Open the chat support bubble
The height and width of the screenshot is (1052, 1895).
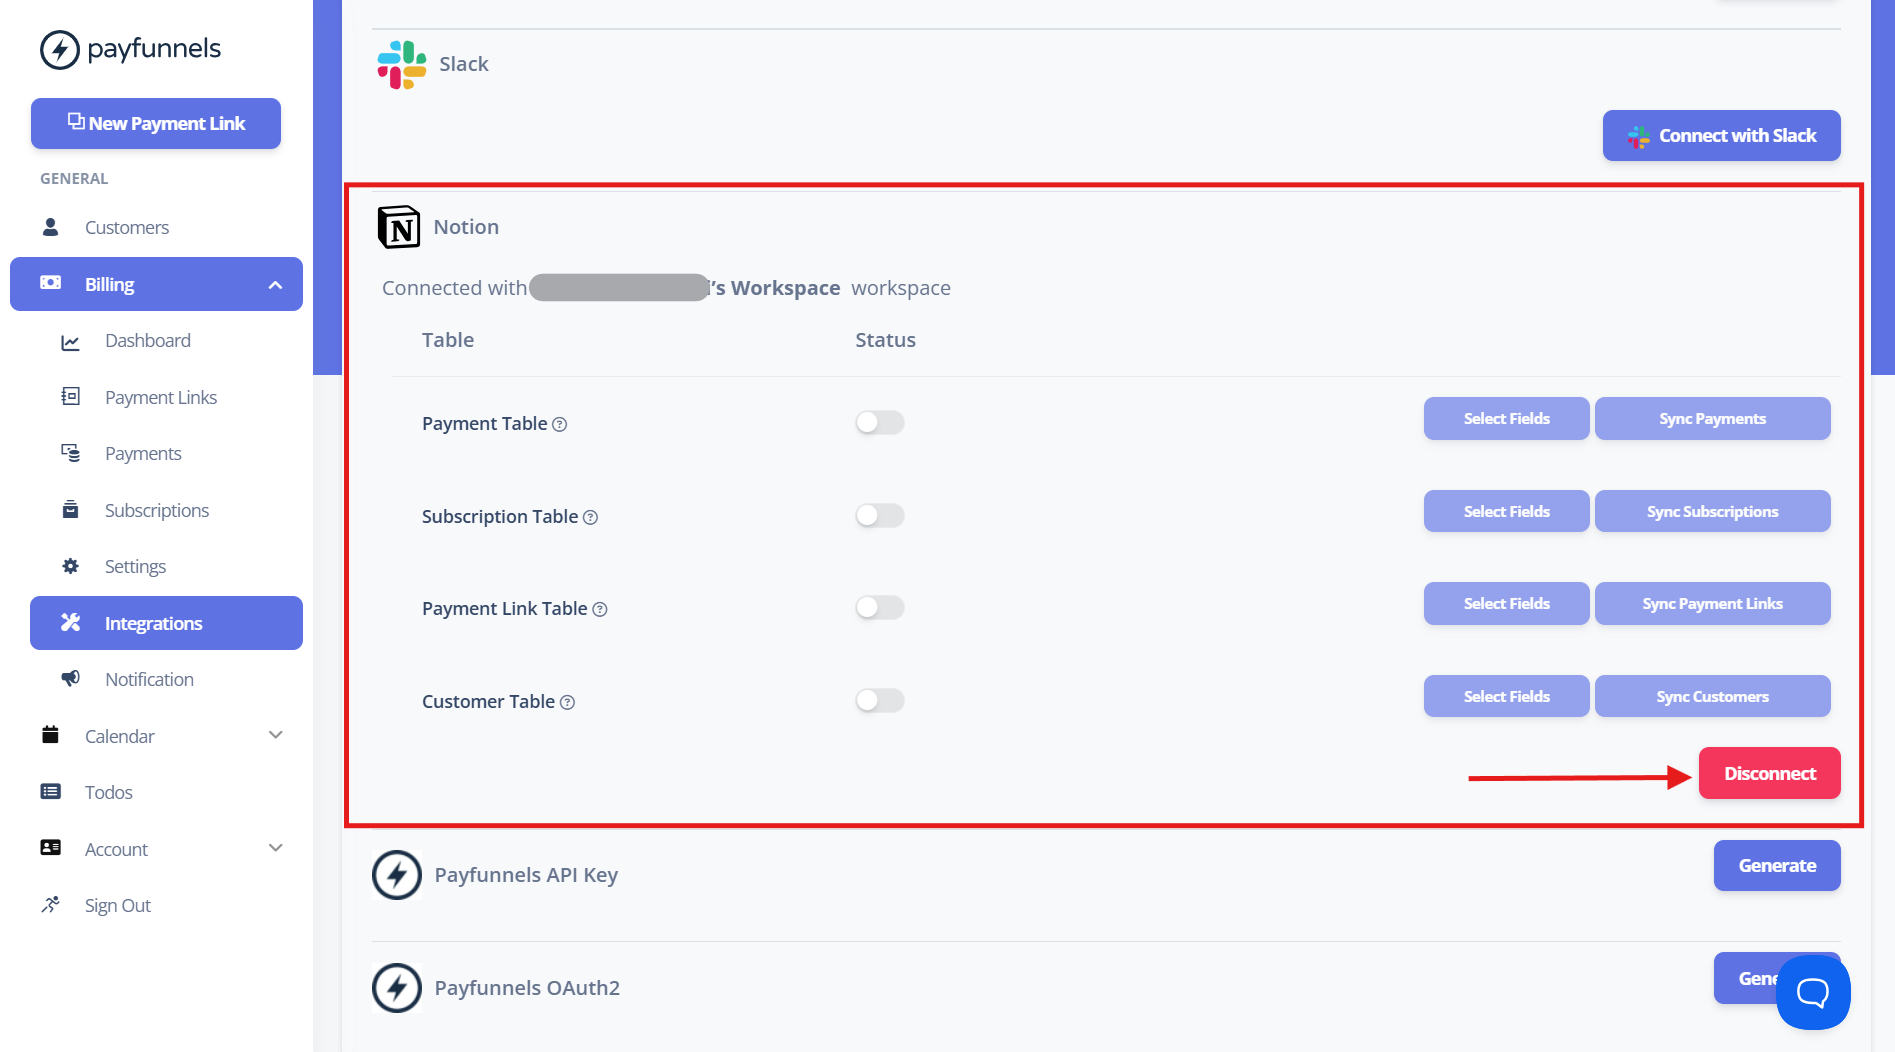(1813, 992)
